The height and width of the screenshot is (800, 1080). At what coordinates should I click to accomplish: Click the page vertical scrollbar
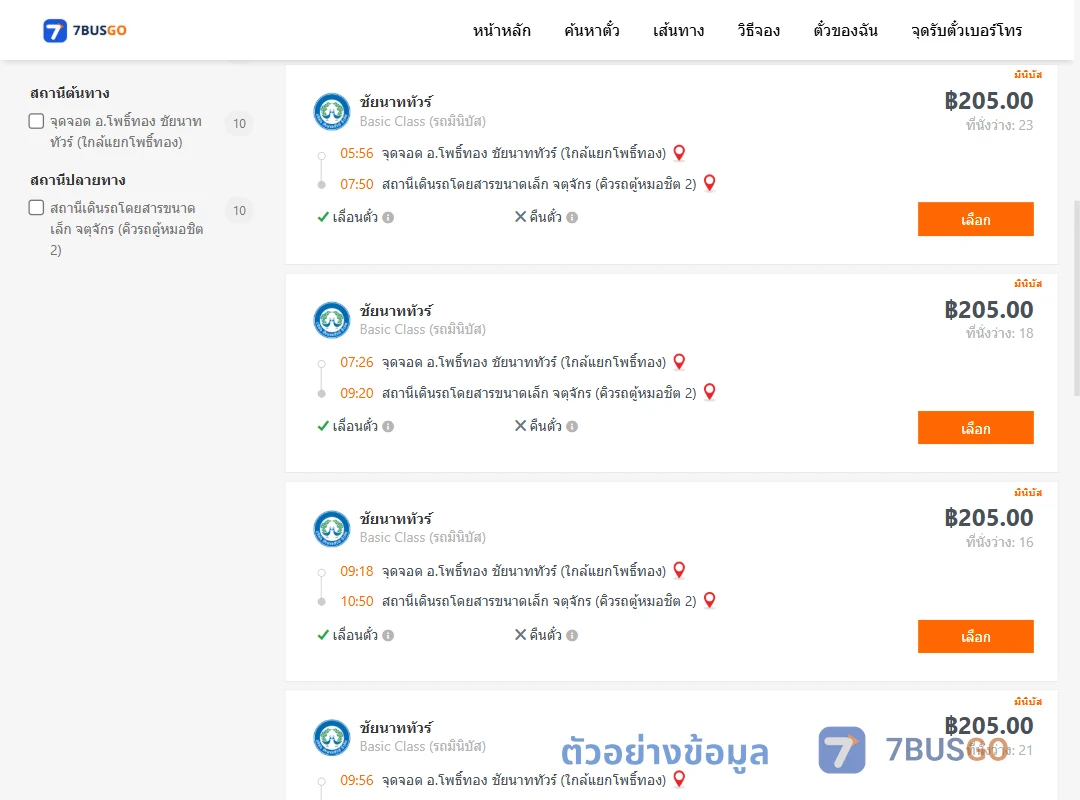[x=1077, y=298]
